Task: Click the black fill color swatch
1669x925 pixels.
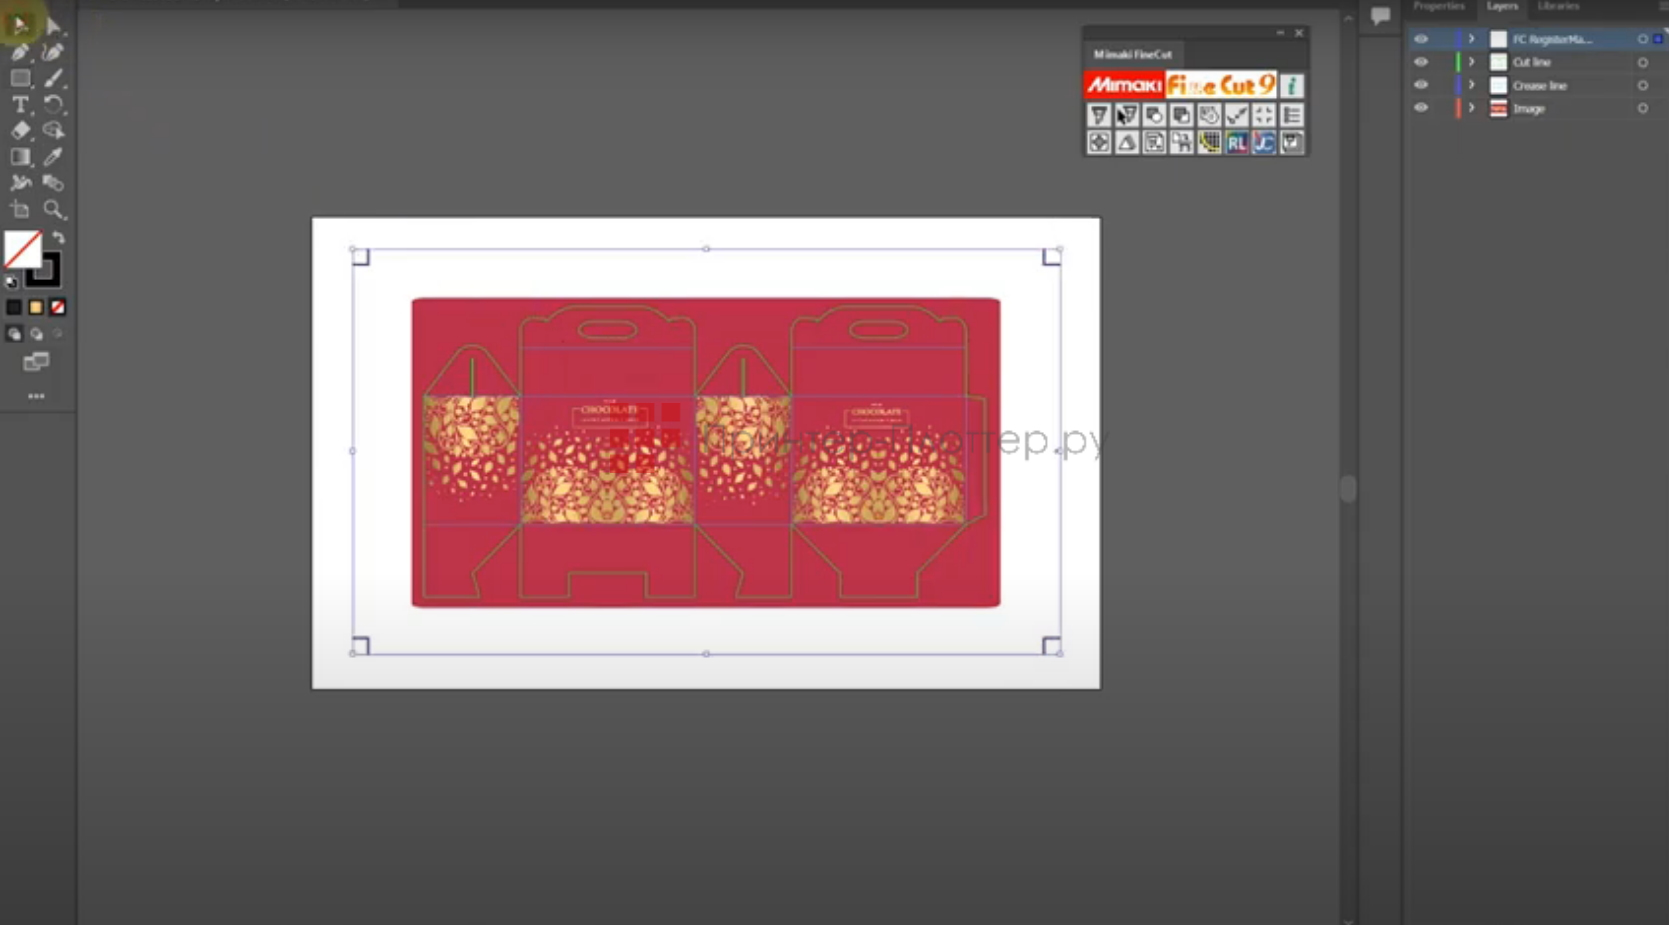Action: point(14,306)
